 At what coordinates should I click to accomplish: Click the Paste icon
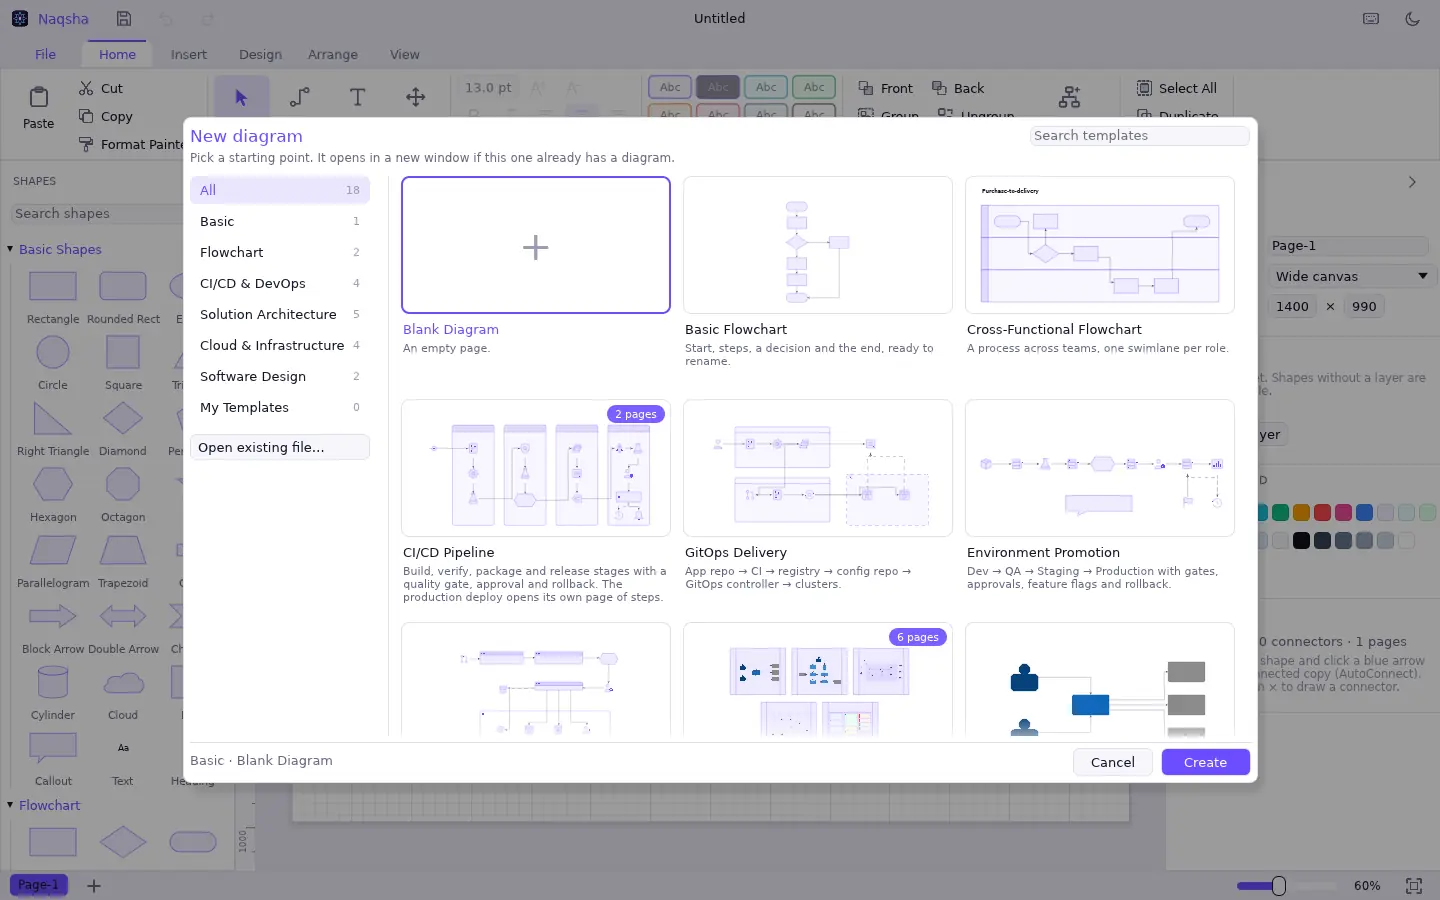click(x=39, y=97)
